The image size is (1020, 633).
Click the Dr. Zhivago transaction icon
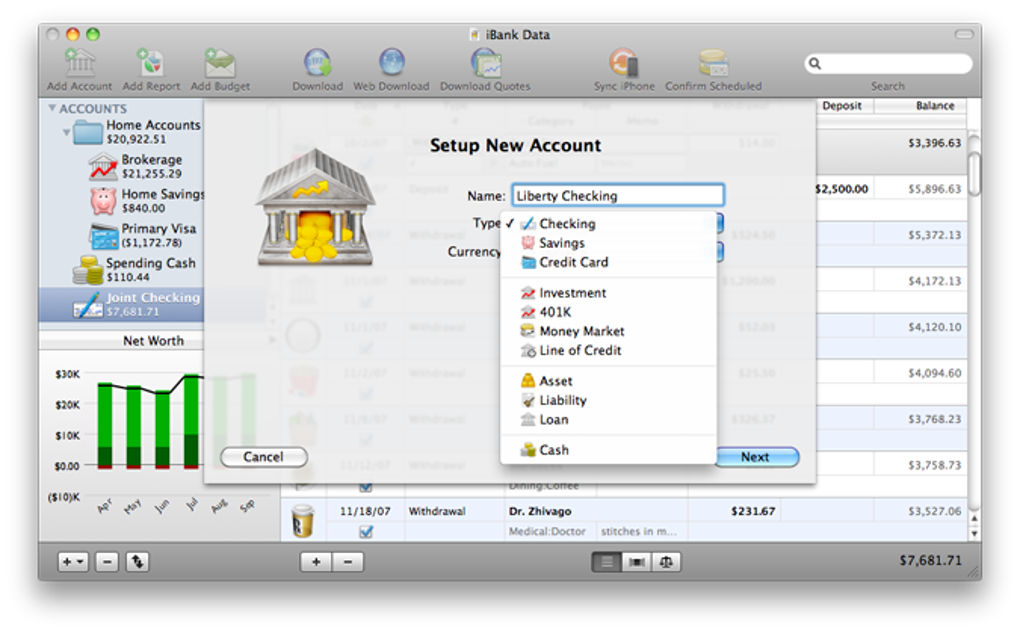coord(302,520)
